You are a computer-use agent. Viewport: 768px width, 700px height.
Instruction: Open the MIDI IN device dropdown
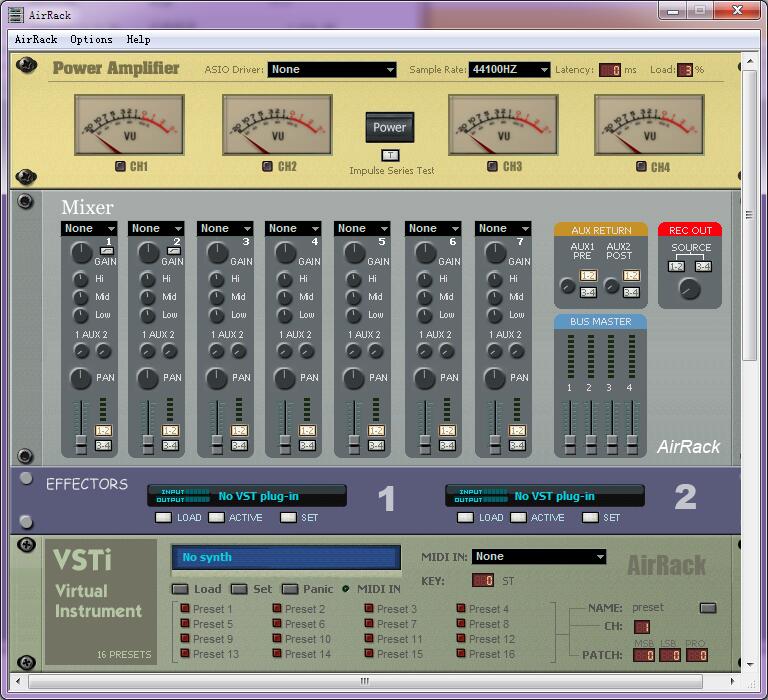click(539, 557)
